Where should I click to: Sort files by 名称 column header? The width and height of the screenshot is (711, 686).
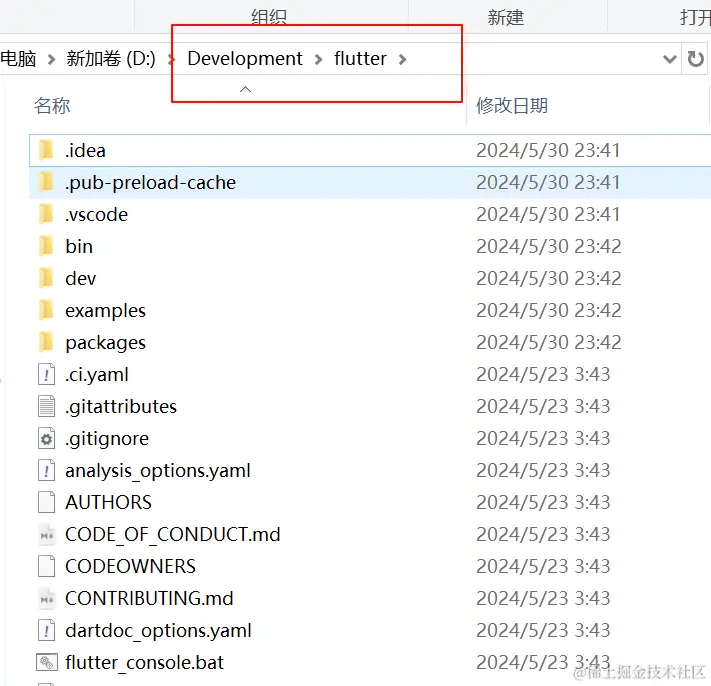point(52,105)
